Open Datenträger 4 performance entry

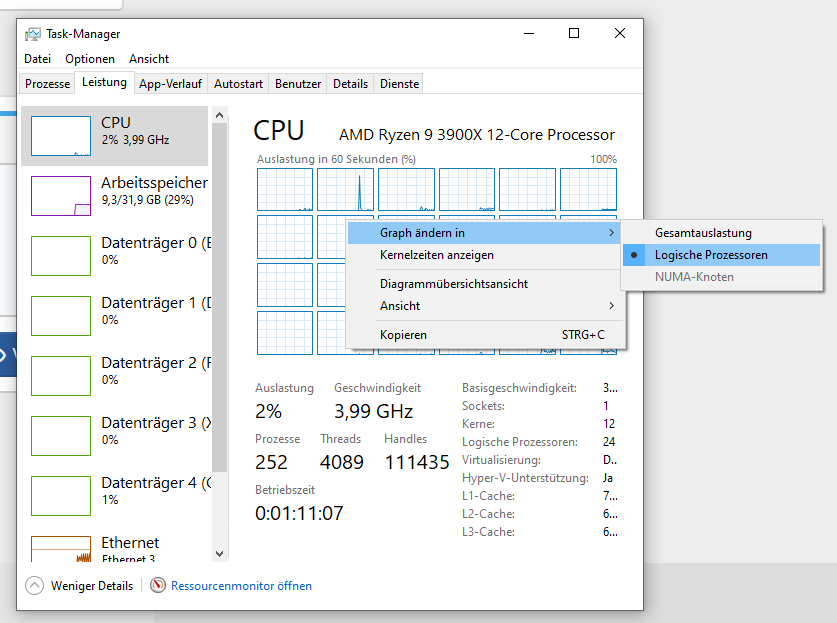[116, 495]
